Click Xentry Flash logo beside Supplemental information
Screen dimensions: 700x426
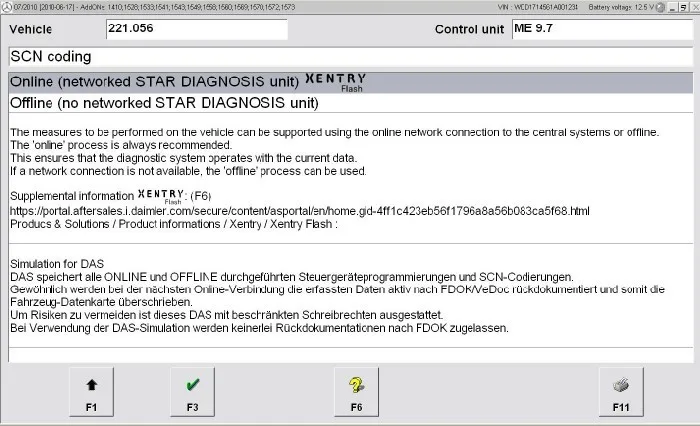[x=161, y=196]
